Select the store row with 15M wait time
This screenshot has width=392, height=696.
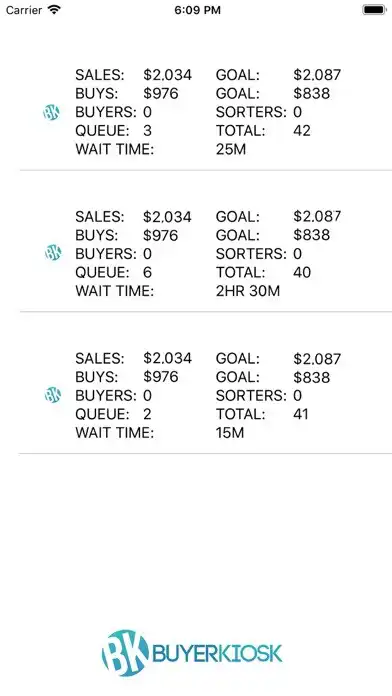206,395
